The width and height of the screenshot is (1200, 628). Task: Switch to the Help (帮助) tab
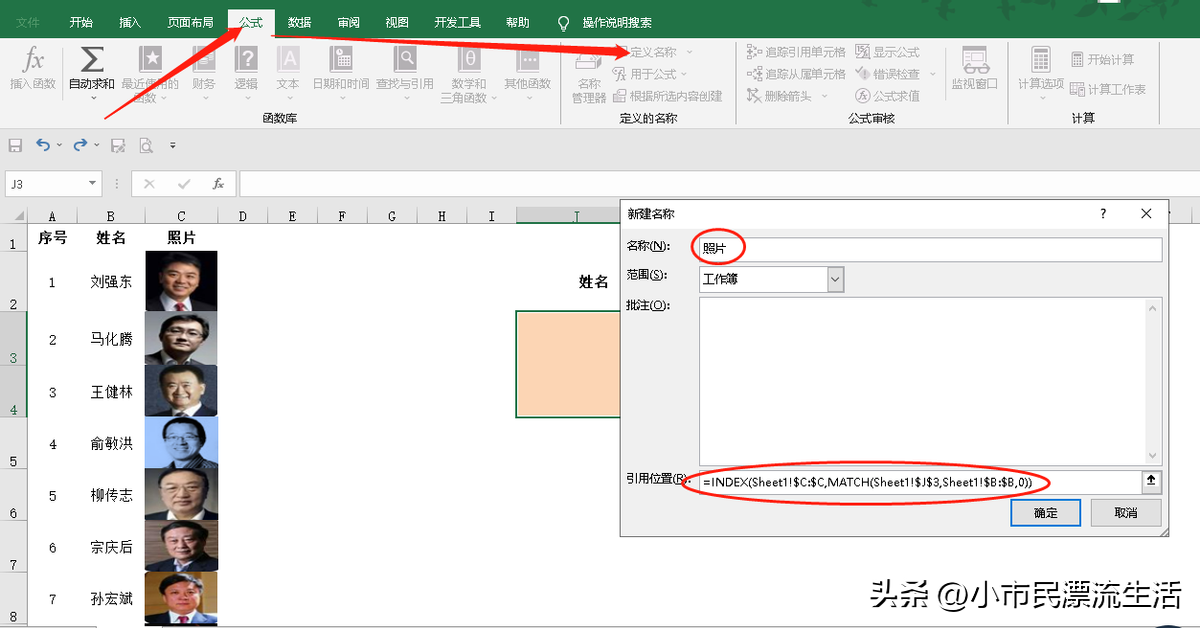(x=518, y=22)
